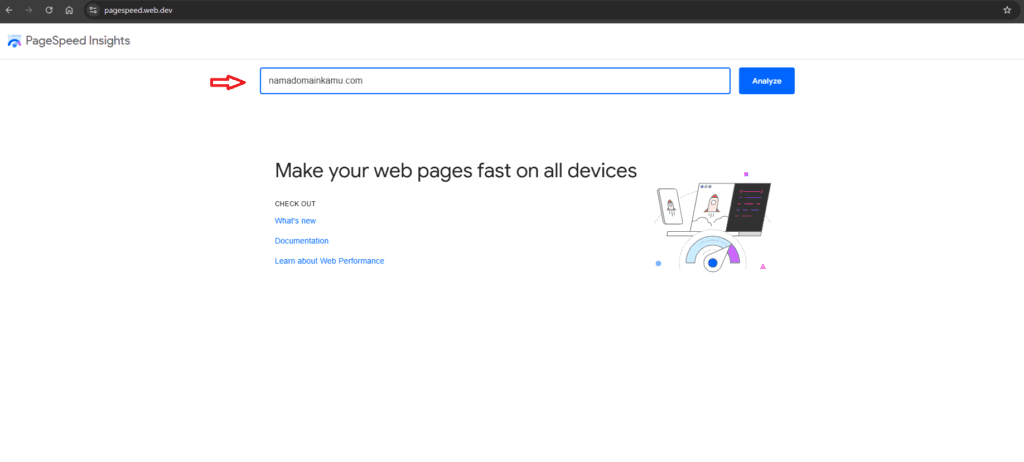The image size is (1024, 462).
Task: Click the phone graphic with rocket
Action: 671,209
